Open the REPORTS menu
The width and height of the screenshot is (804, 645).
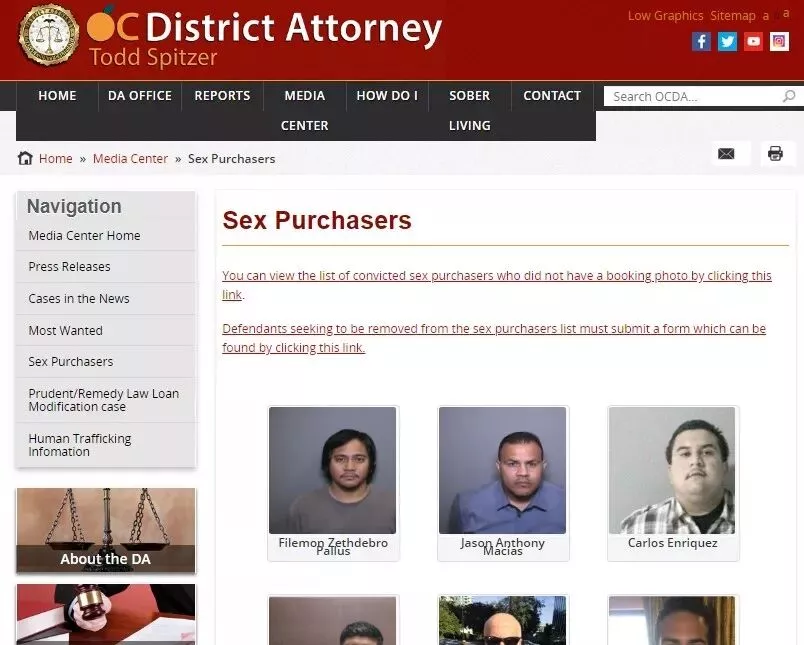coord(222,96)
